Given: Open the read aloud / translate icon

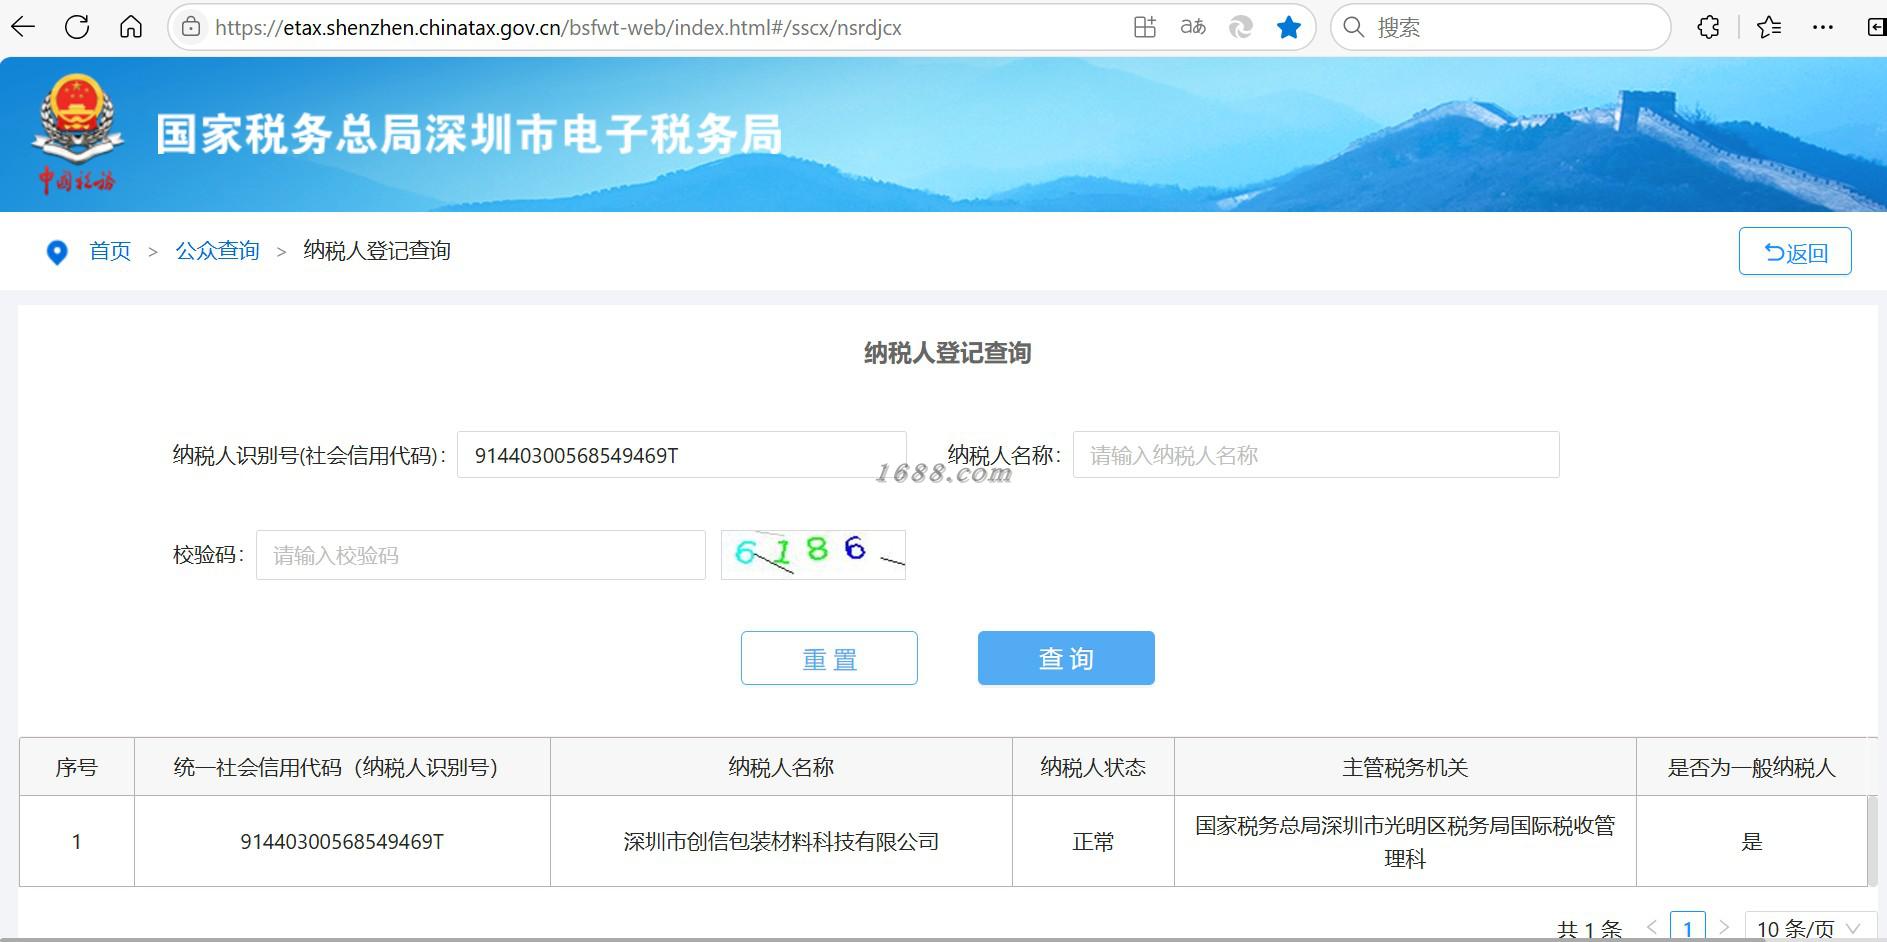Looking at the screenshot, I should (1193, 27).
